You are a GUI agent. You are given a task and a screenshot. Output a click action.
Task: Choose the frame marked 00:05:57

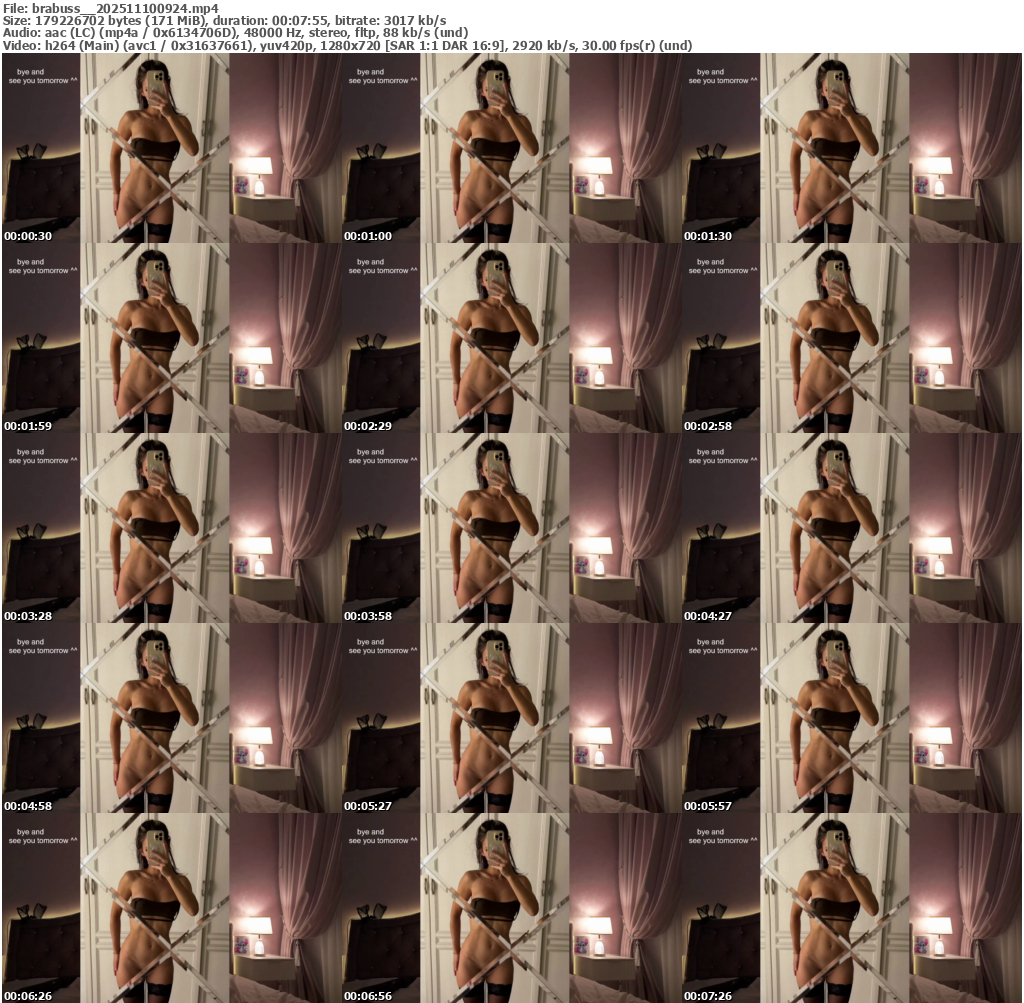852,718
